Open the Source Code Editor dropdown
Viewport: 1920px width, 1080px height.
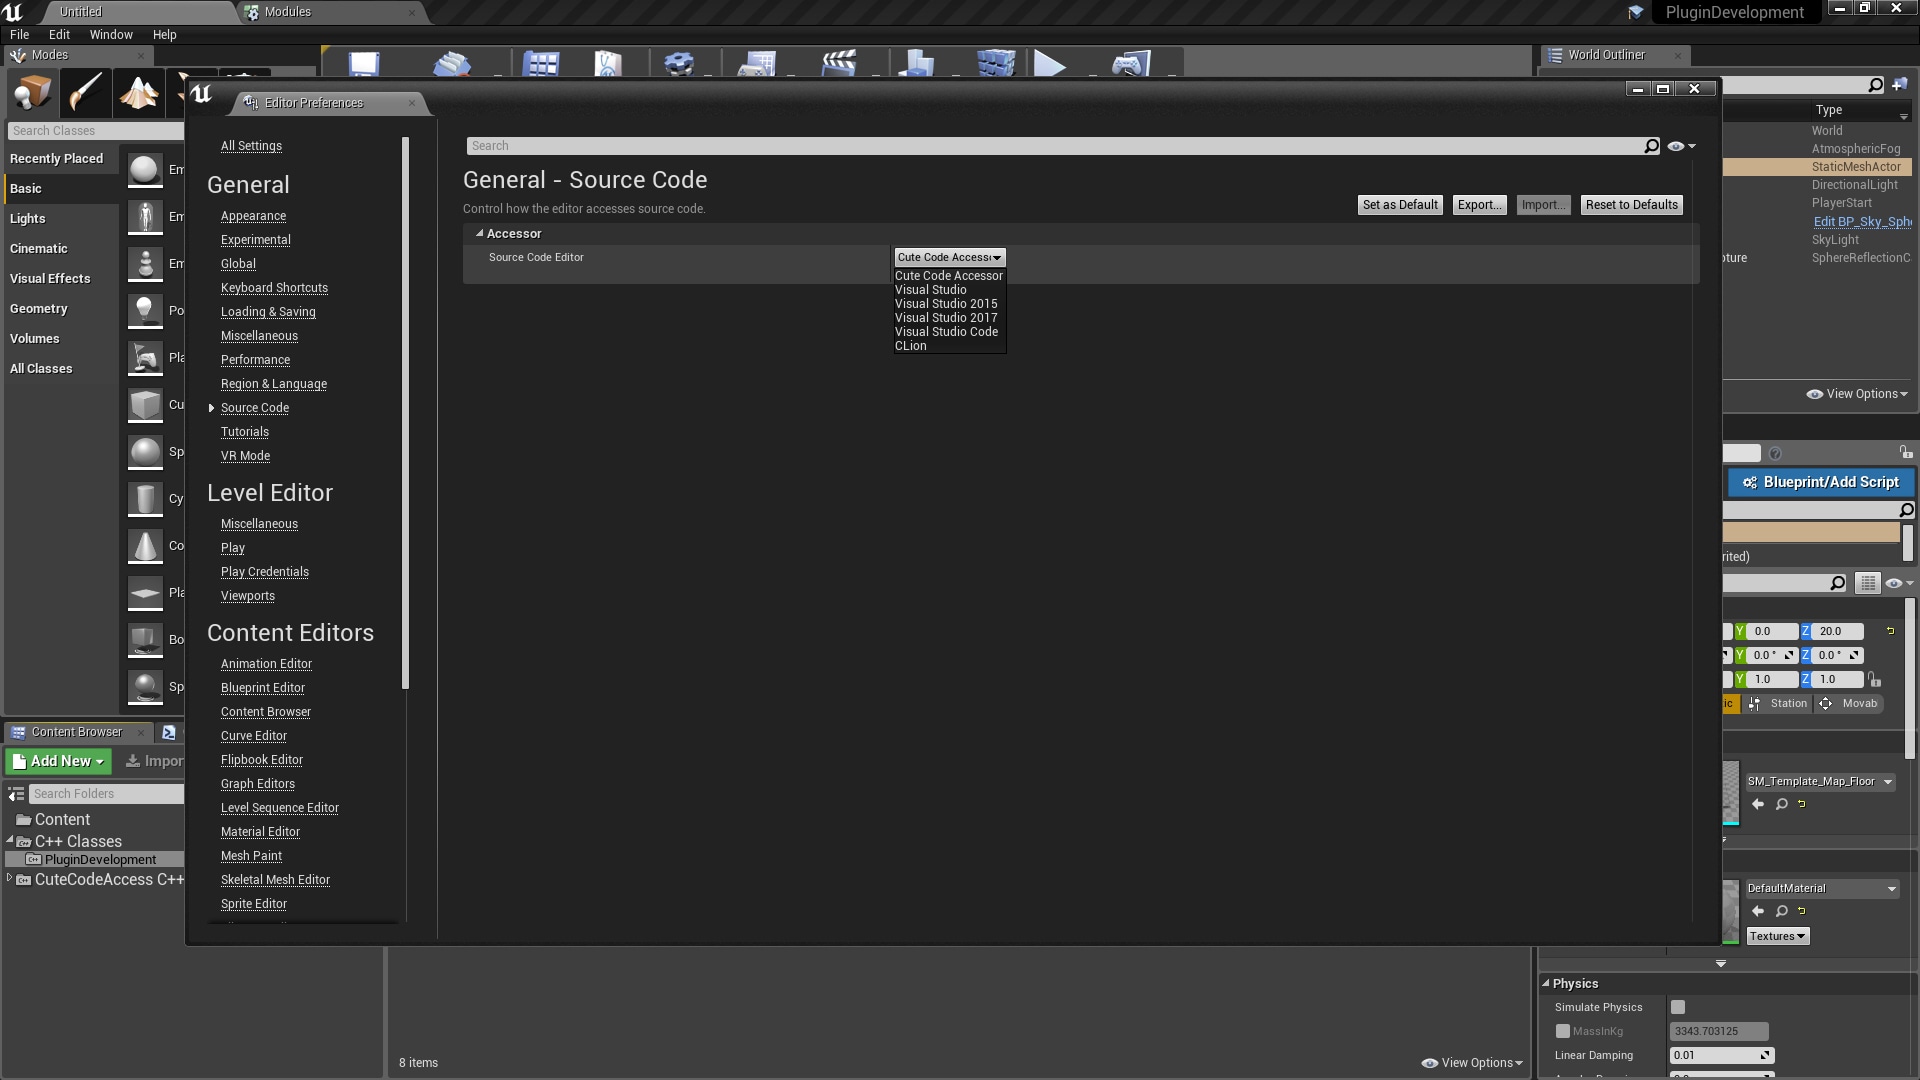948,257
